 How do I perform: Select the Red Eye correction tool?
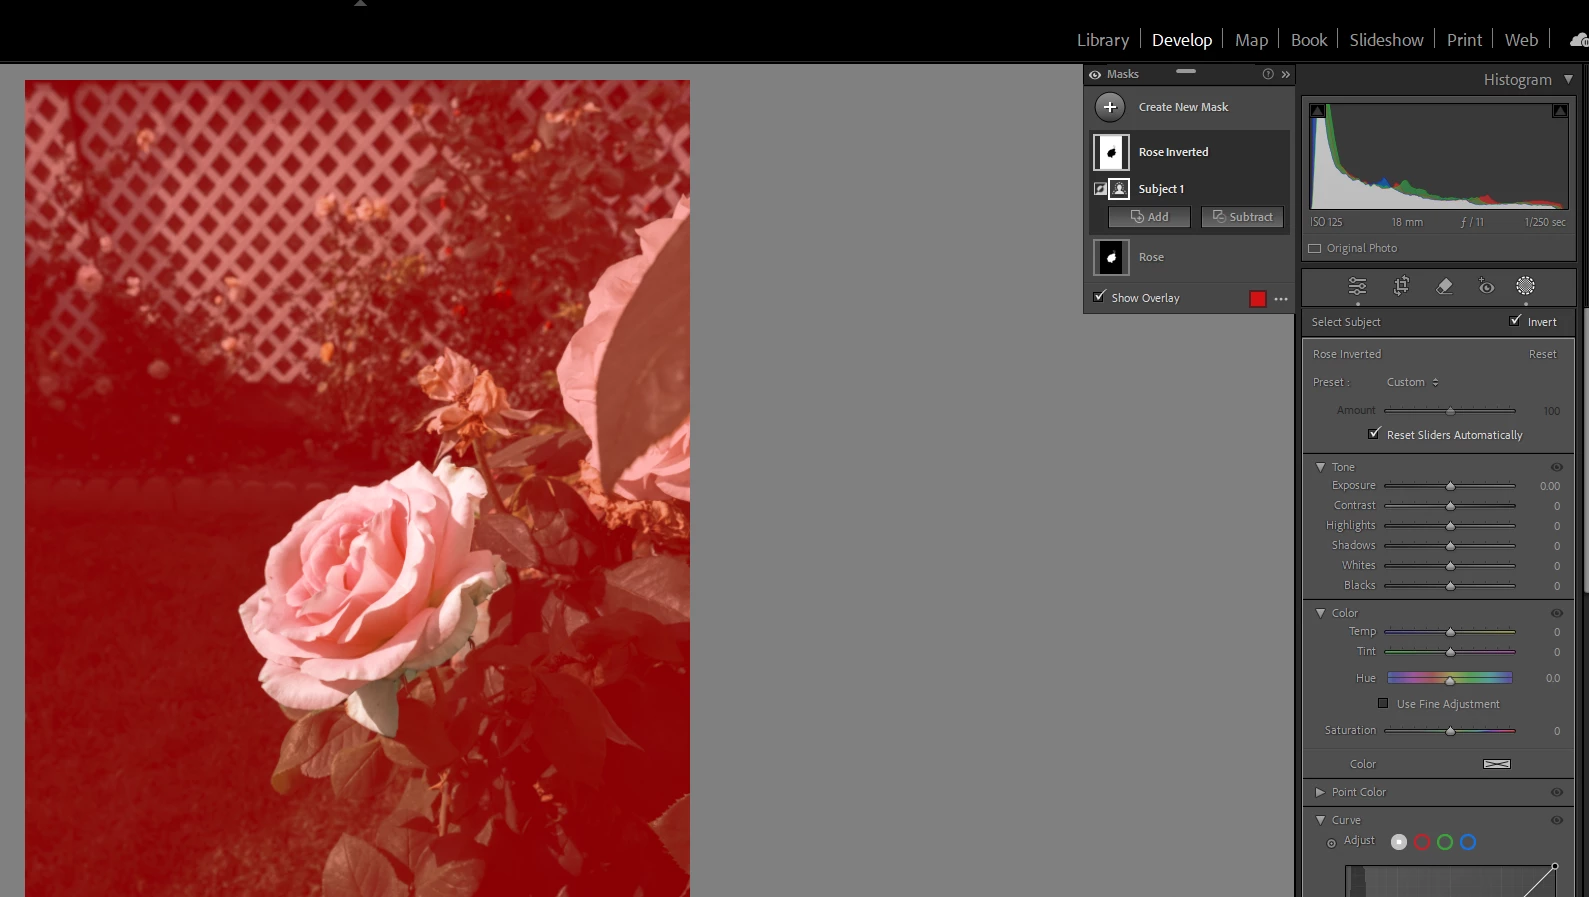(x=1486, y=286)
